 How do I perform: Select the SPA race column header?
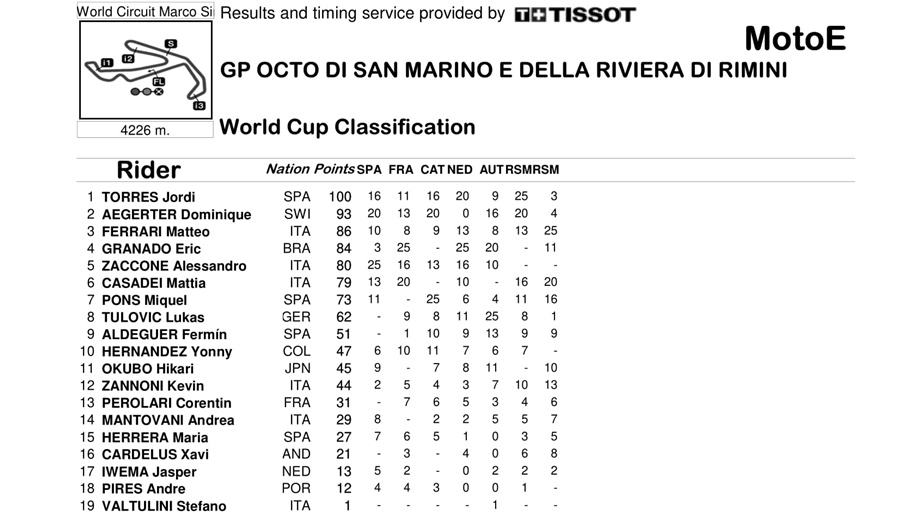(x=370, y=170)
